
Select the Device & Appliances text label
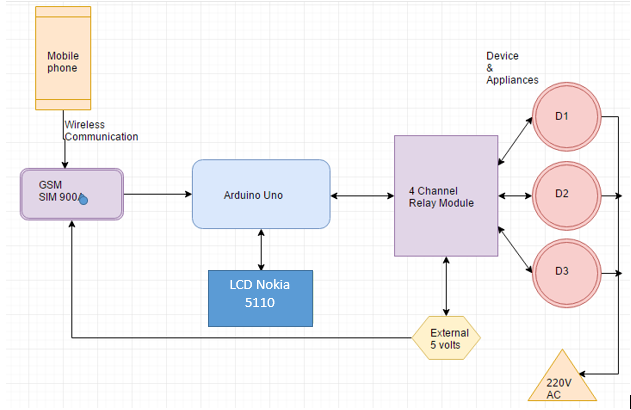click(x=512, y=68)
